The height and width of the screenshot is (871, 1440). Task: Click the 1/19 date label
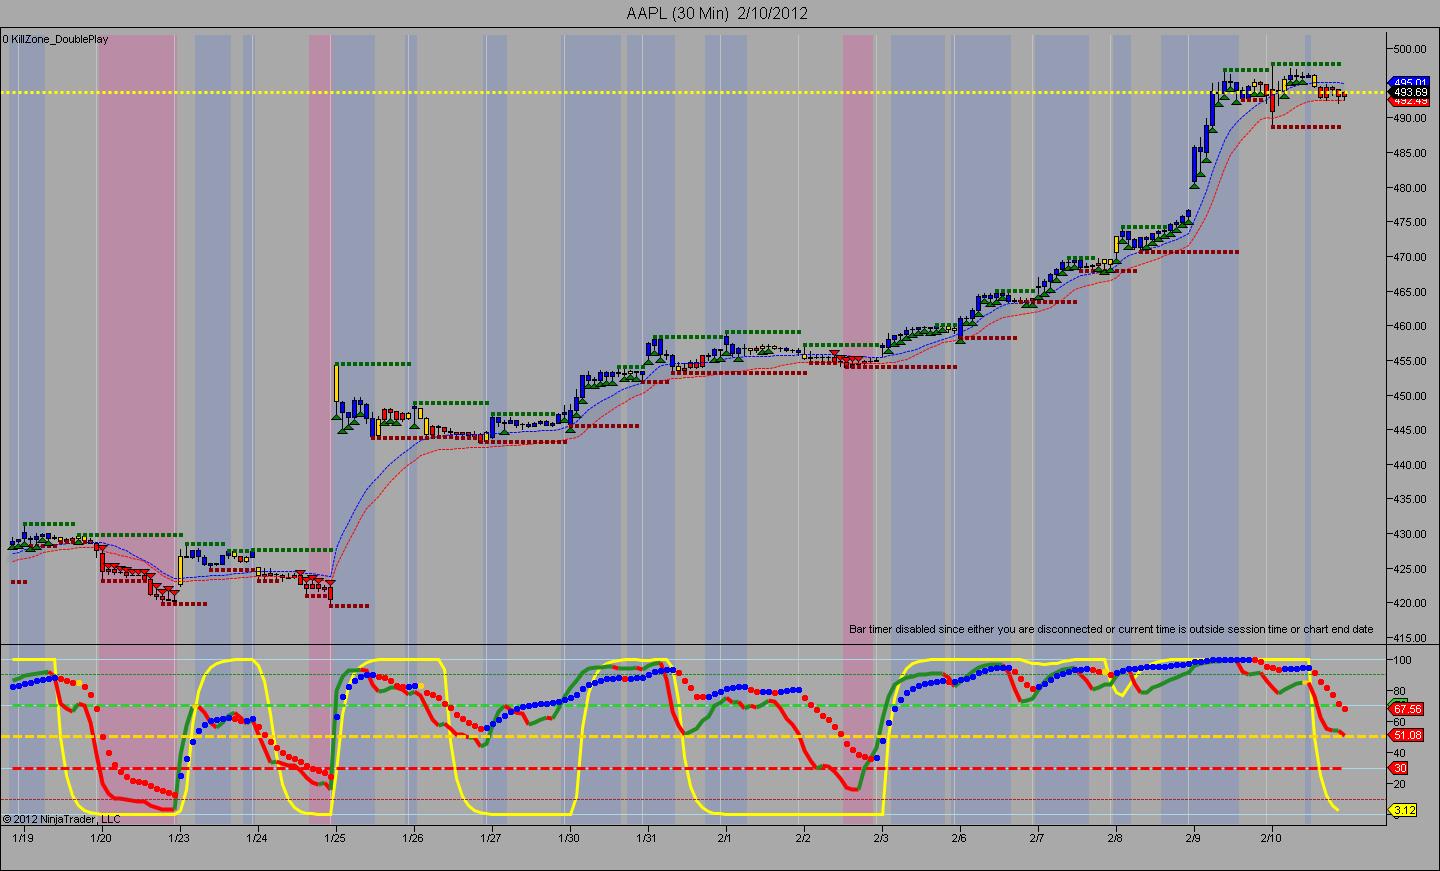click(x=22, y=837)
